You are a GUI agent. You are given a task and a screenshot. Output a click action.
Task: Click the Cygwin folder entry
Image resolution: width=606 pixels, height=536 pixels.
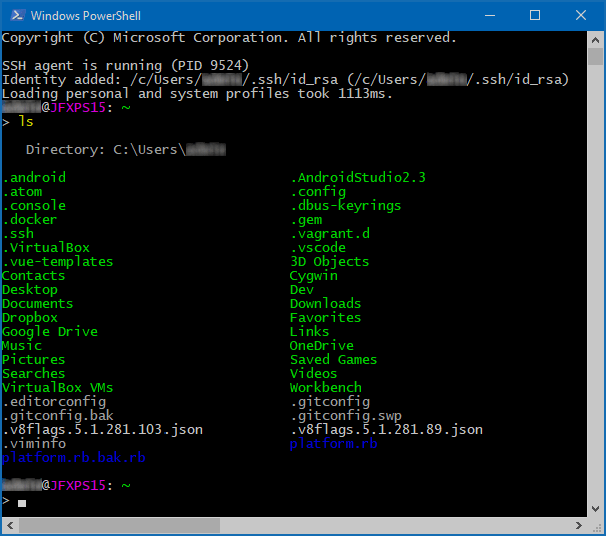[314, 276]
